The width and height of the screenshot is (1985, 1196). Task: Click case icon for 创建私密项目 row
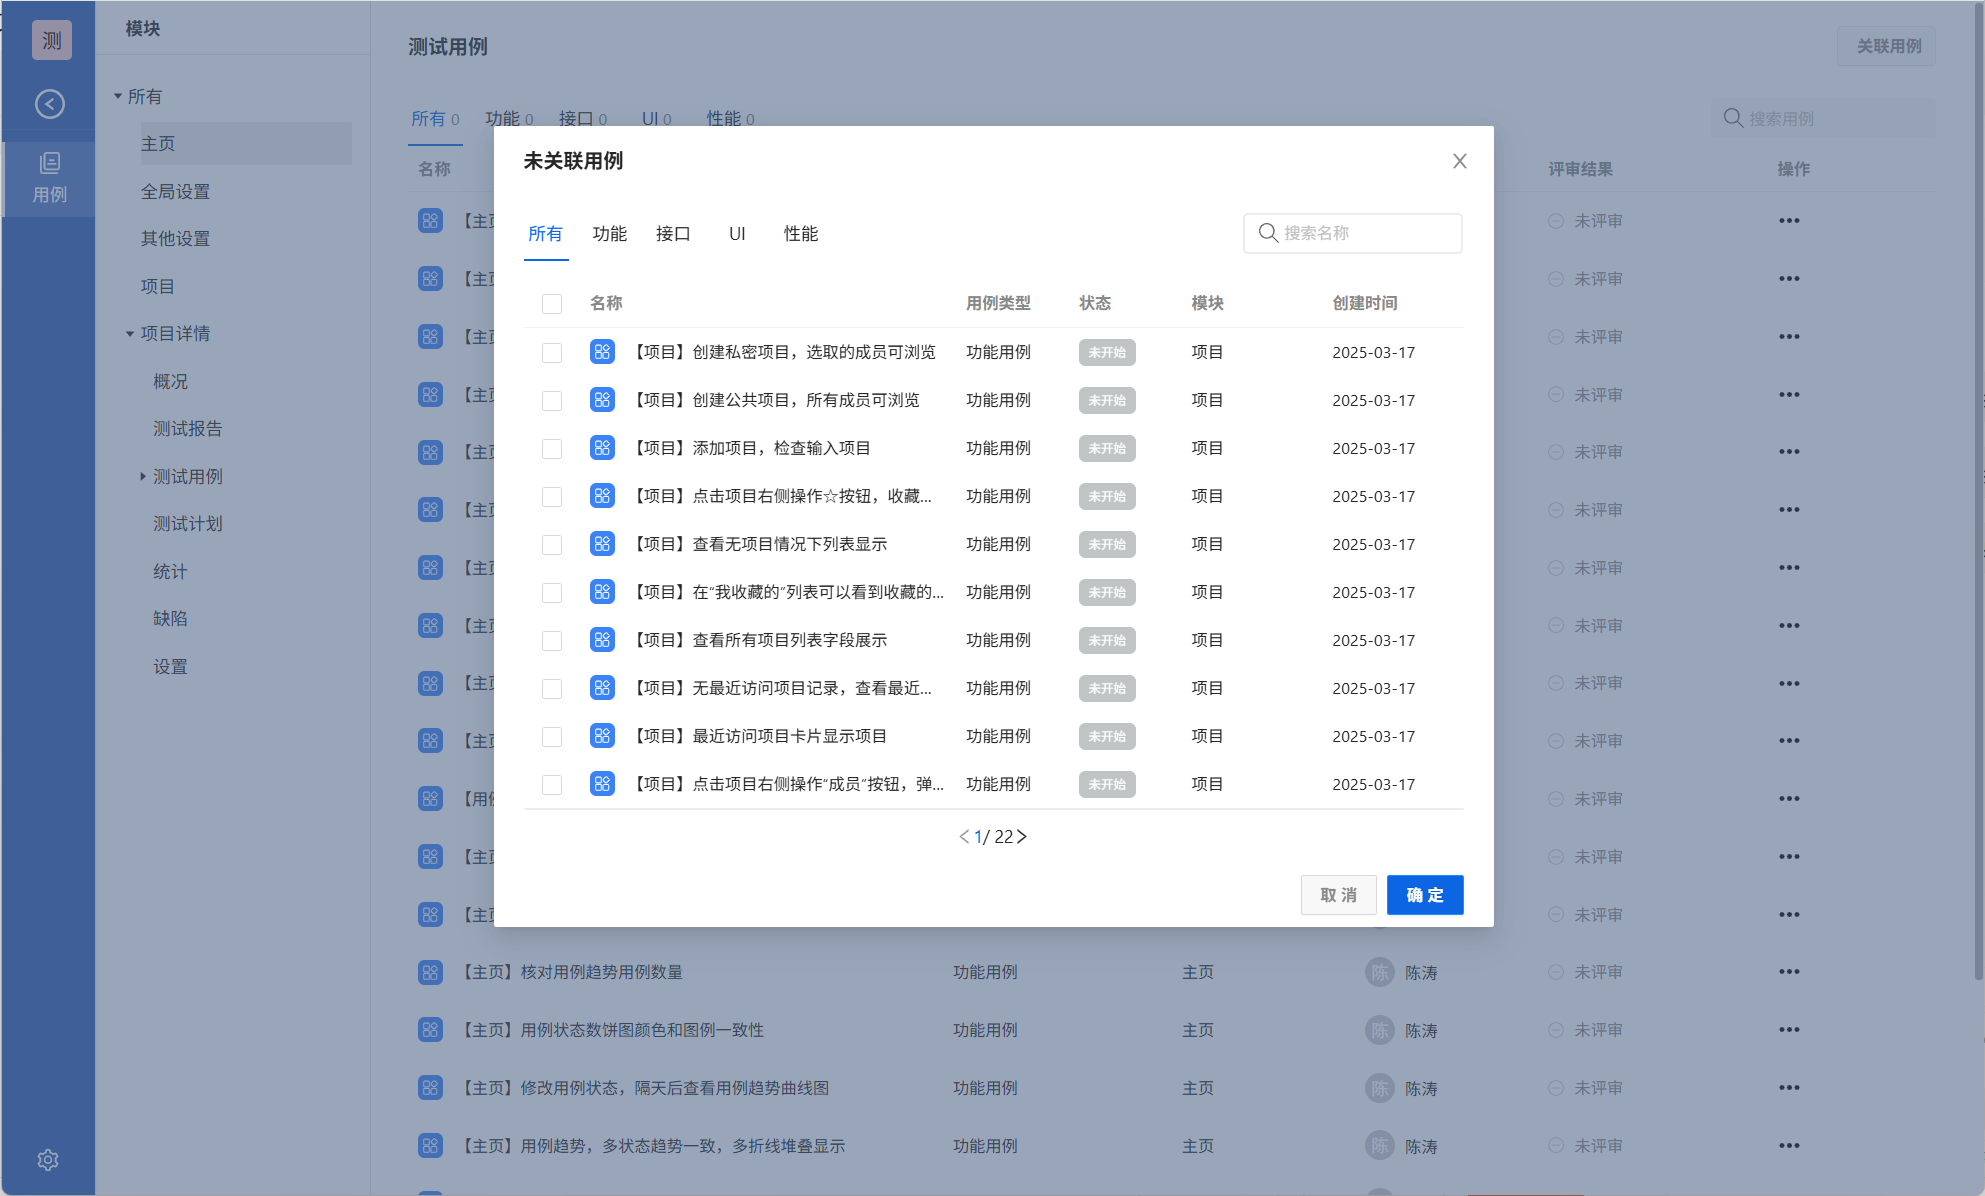tap(602, 352)
